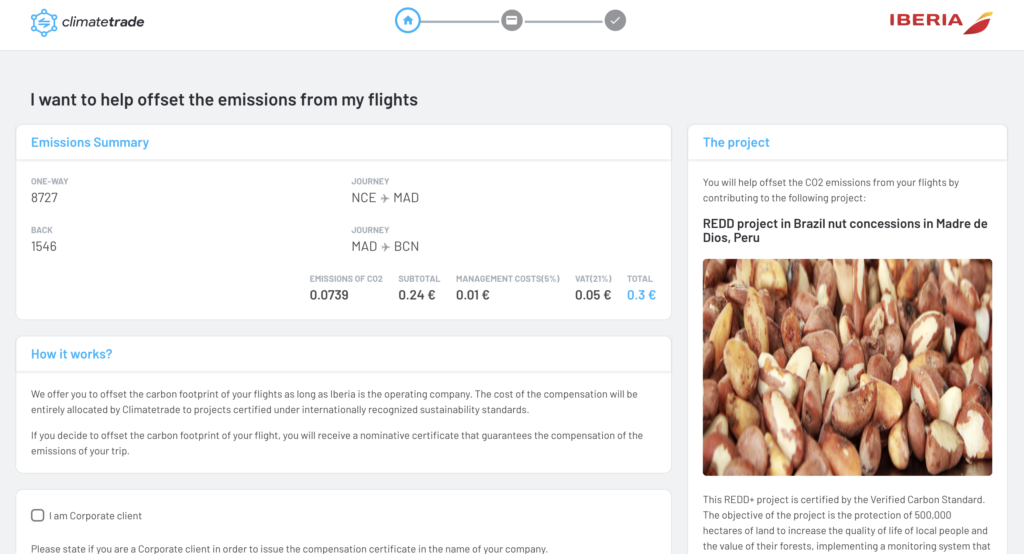Open The project panel header
This screenshot has width=1024, height=554.
tap(736, 142)
